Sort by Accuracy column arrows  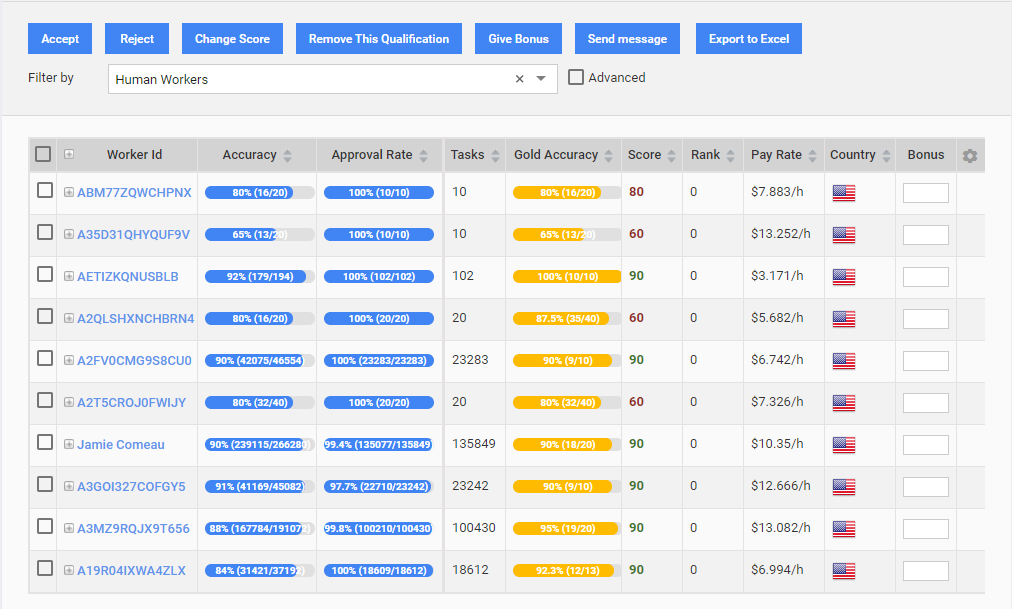[x=288, y=155]
